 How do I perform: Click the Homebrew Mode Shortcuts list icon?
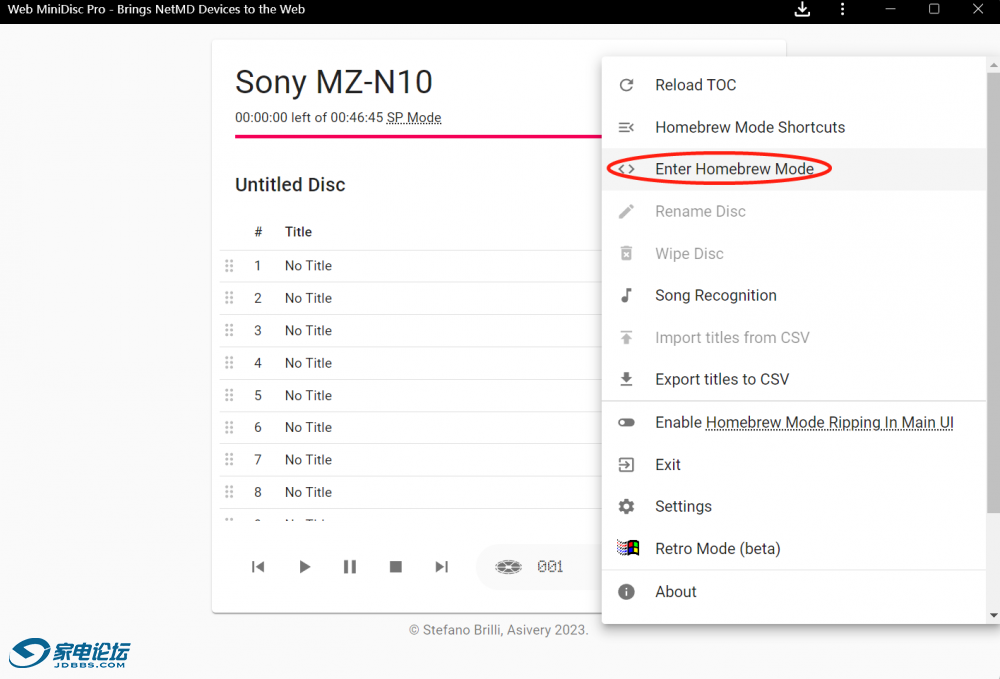pyautogui.click(x=626, y=128)
